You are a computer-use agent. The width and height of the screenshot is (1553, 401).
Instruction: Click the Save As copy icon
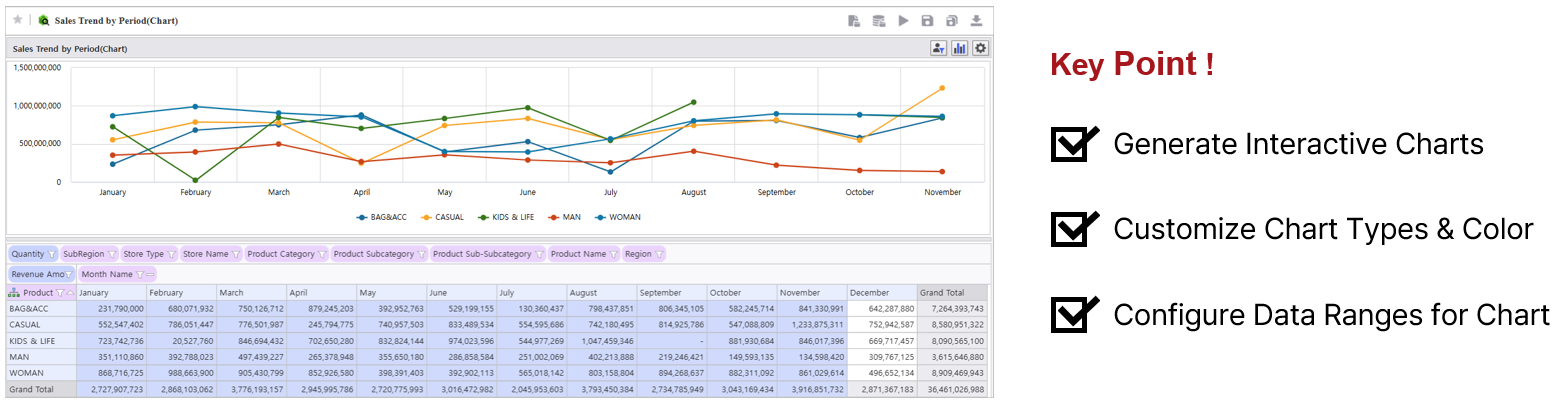[x=952, y=20]
